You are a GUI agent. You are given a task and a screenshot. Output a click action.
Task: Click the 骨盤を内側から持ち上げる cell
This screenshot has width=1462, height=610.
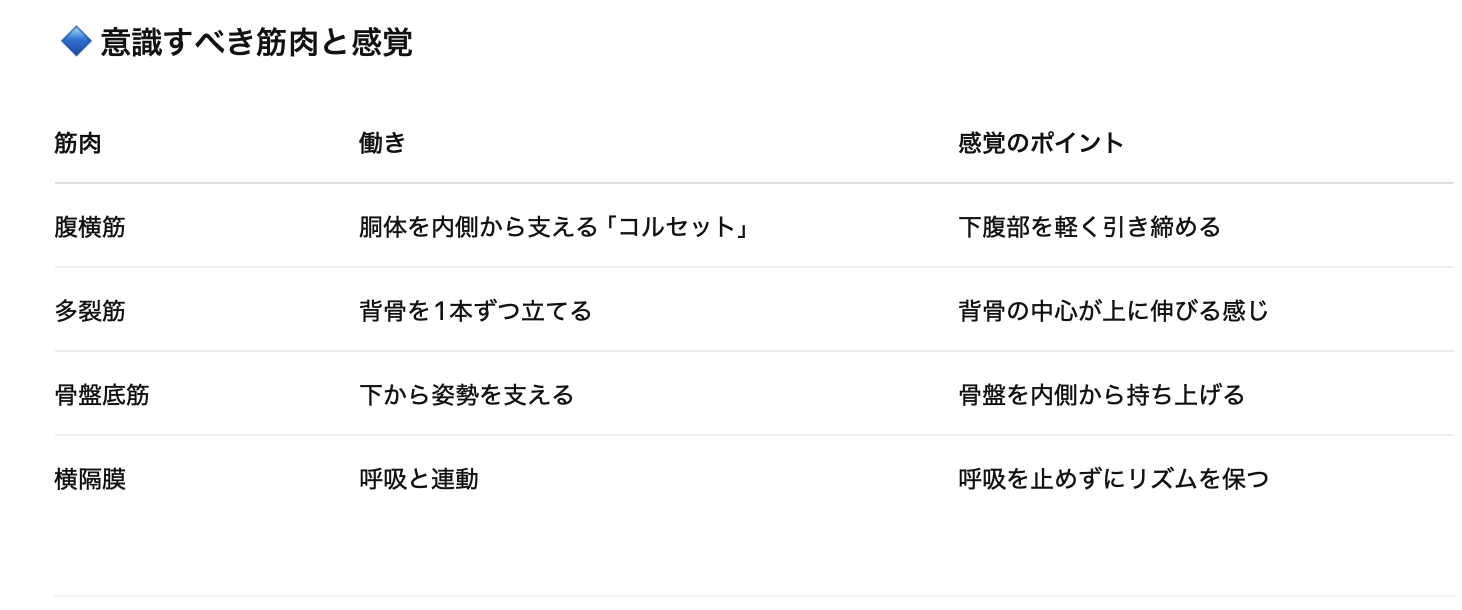tap(1101, 395)
